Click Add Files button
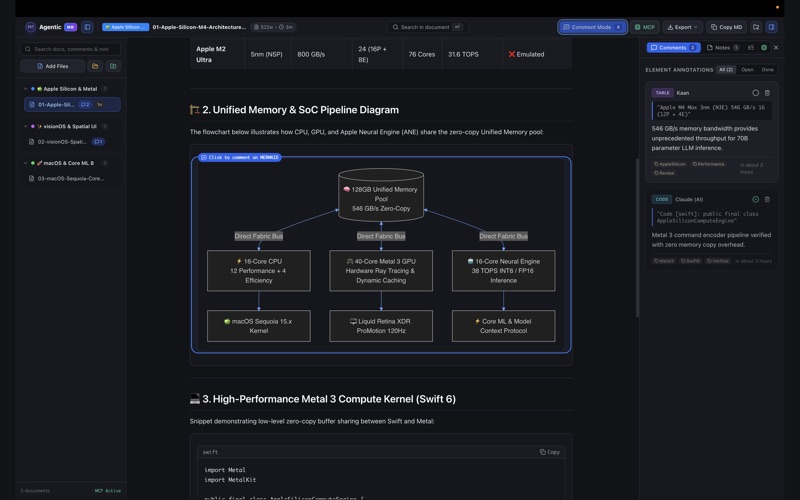This screenshot has width=800, height=500. 53,66
